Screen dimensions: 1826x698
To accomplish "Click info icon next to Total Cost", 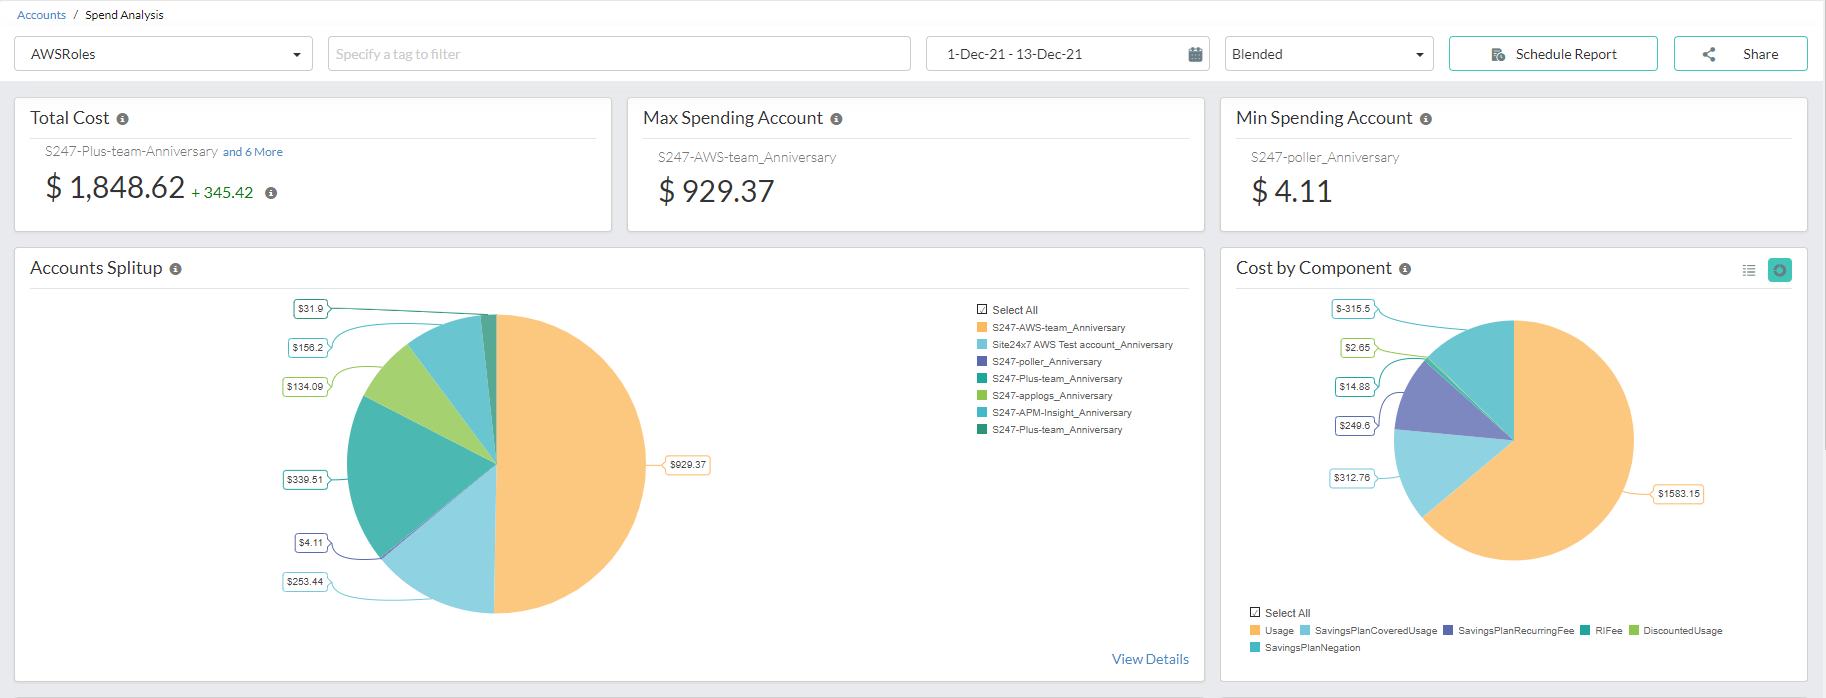I will click(x=123, y=119).
